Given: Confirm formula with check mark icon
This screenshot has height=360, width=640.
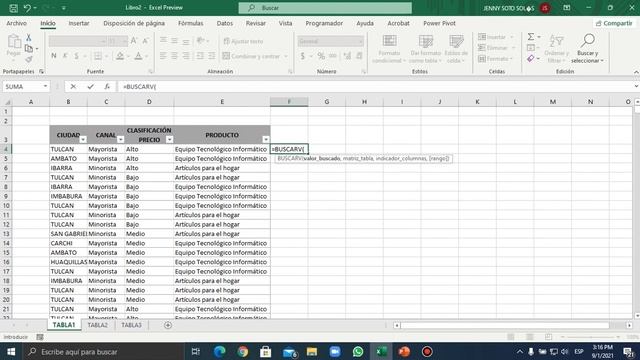Looking at the screenshot, I should [90, 87].
